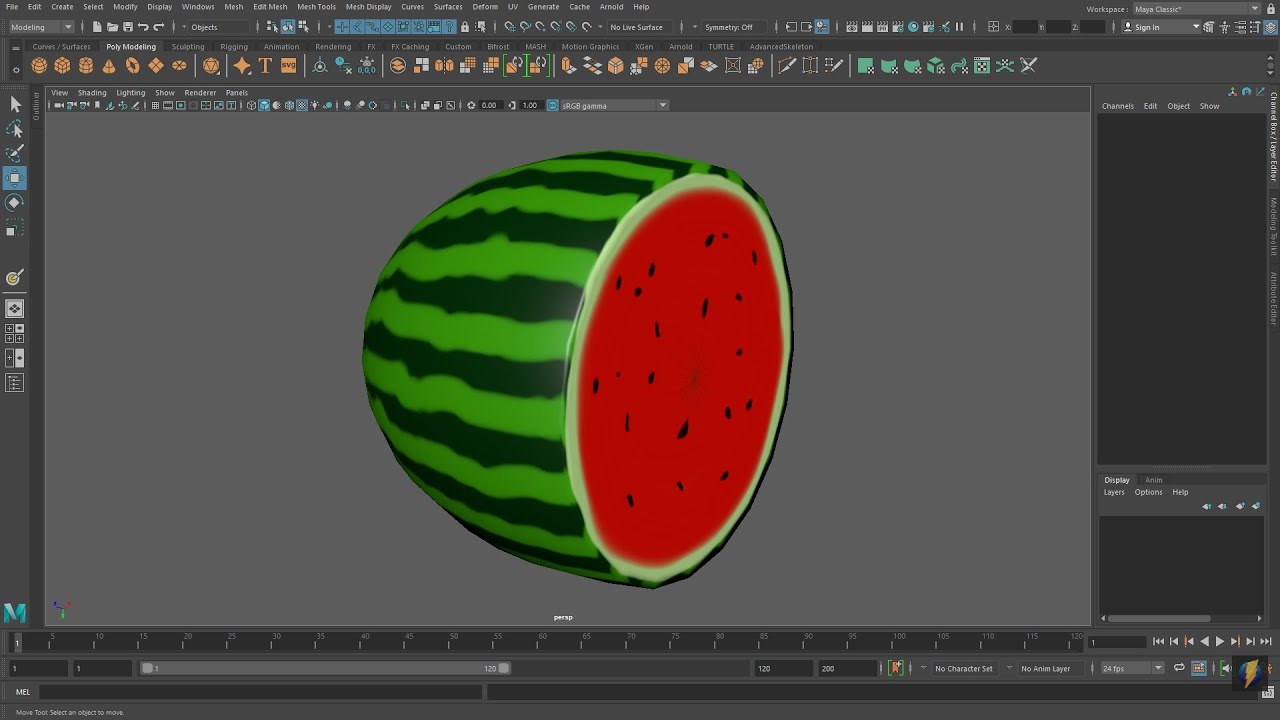This screenshot has width=1280, height=720.
Task: Create a polygon plane from the shelf
Action: click(156, 66)
